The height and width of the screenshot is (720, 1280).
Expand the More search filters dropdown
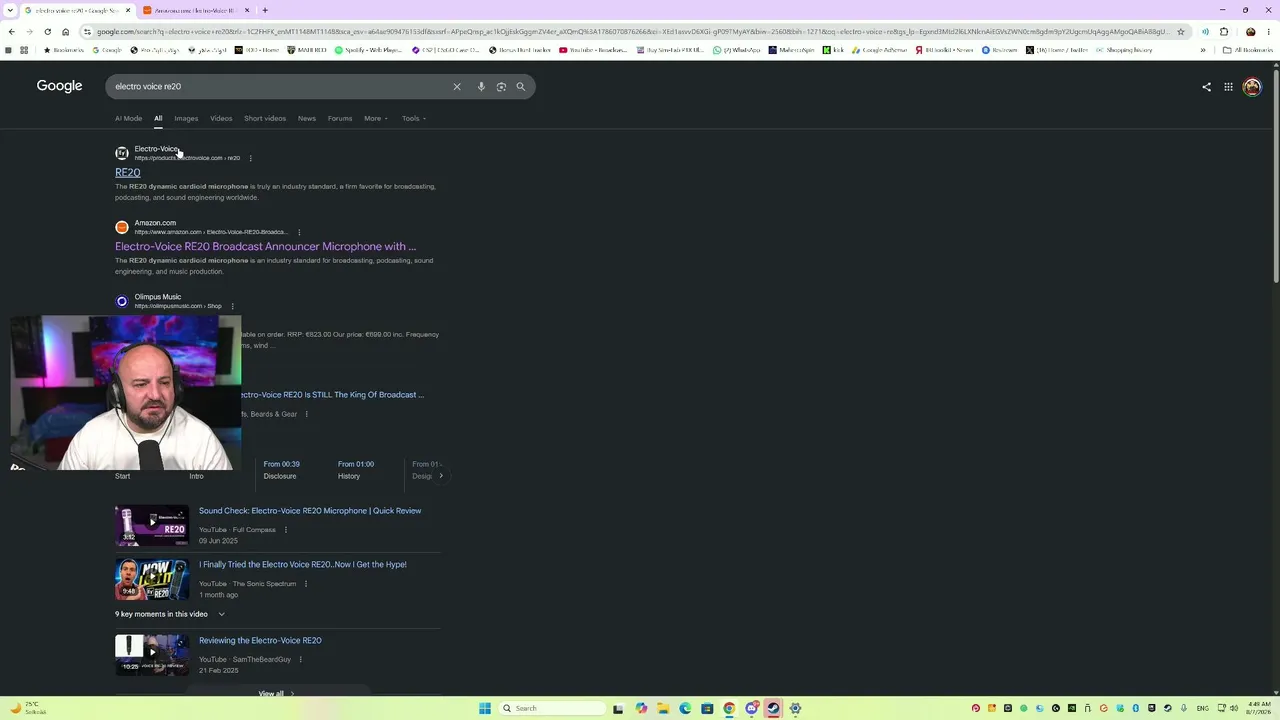pyautogui.click(x=376, y=118)
